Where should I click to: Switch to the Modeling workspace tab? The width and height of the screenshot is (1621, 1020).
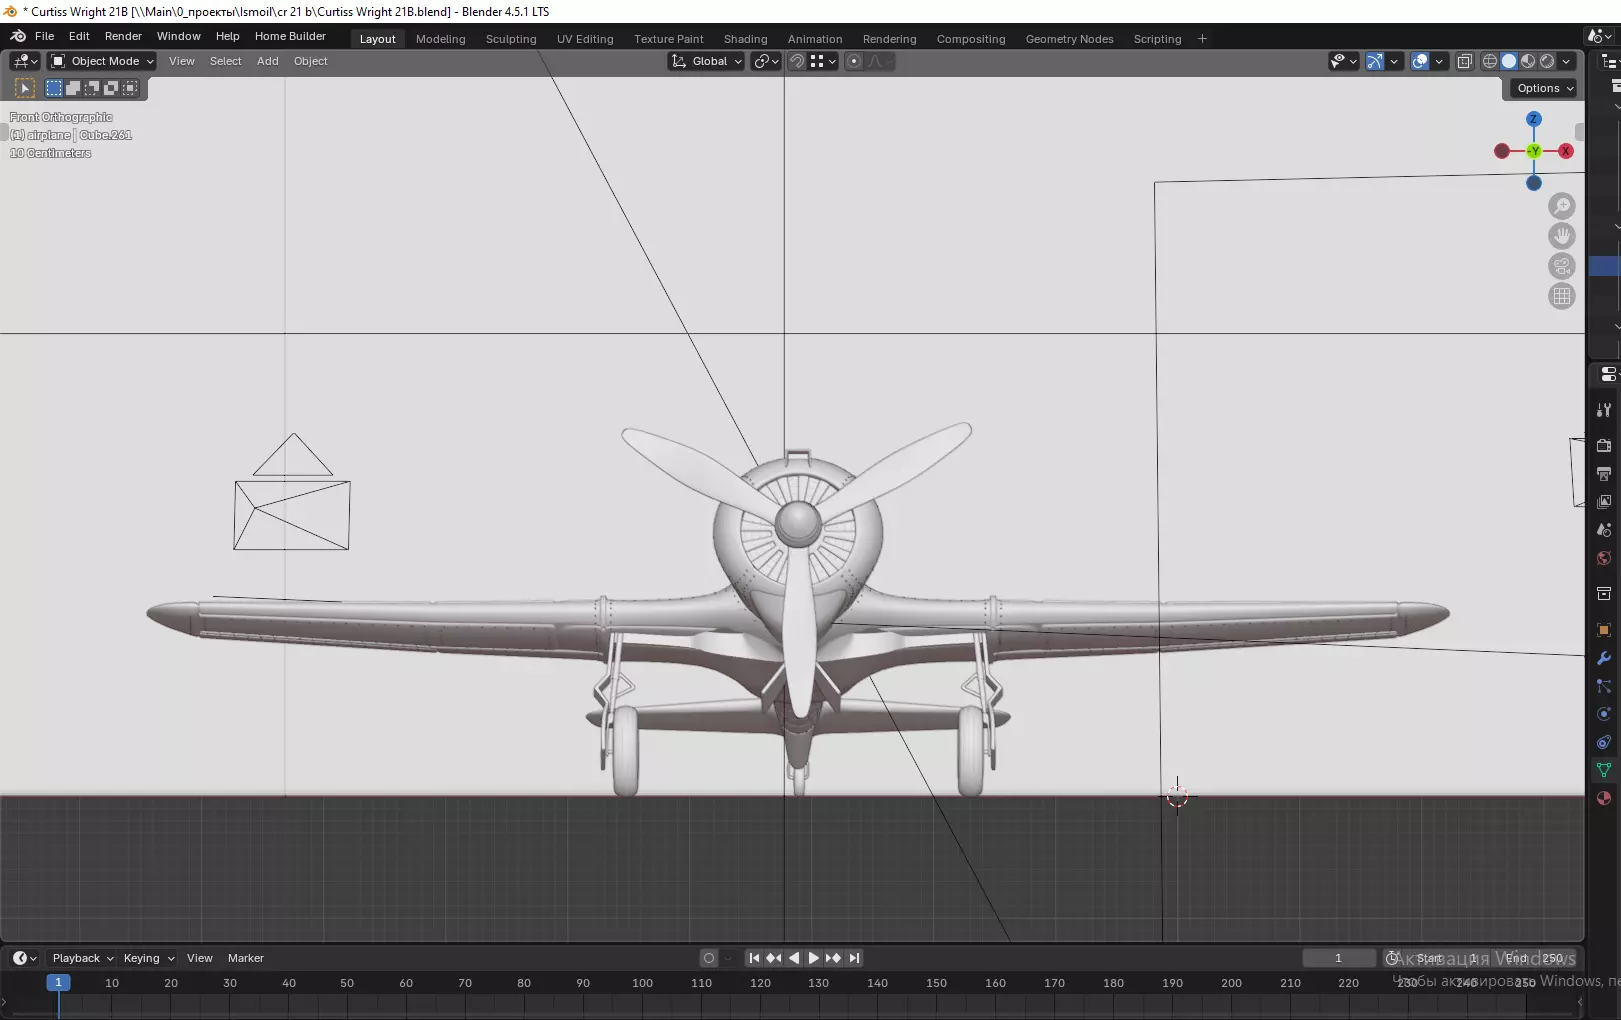click(441, 39)
